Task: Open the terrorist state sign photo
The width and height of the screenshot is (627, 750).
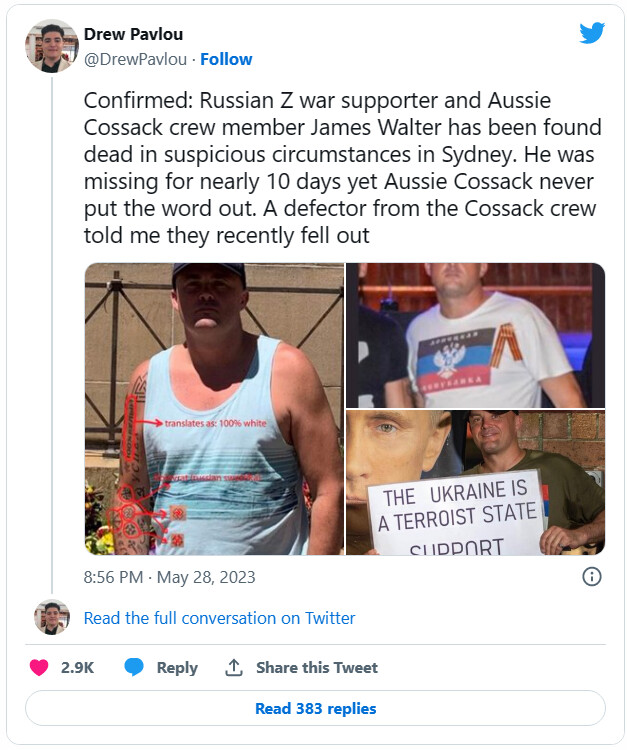Action: point(475,482)
